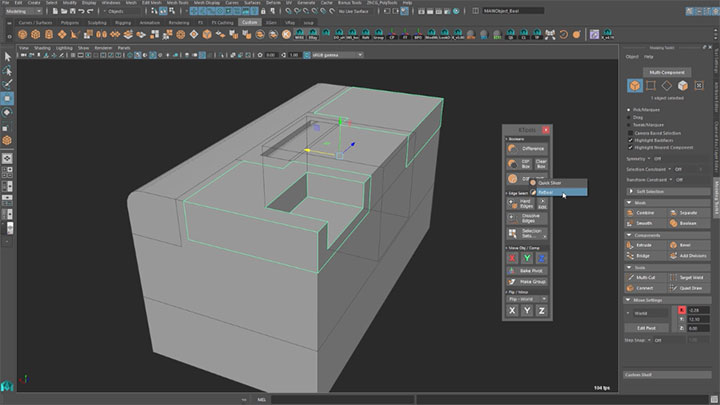Click the Combine mesh tool
This screenshot has height=405, width=720.
click(x=645, y=213)
